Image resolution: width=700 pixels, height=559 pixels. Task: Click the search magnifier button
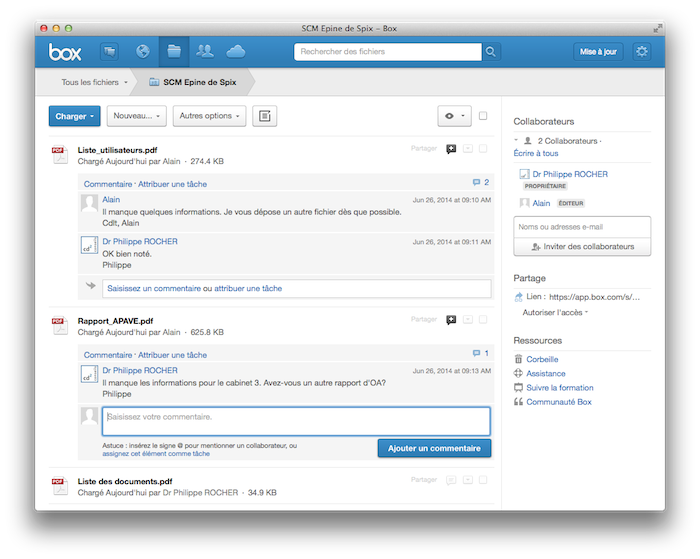491,51
